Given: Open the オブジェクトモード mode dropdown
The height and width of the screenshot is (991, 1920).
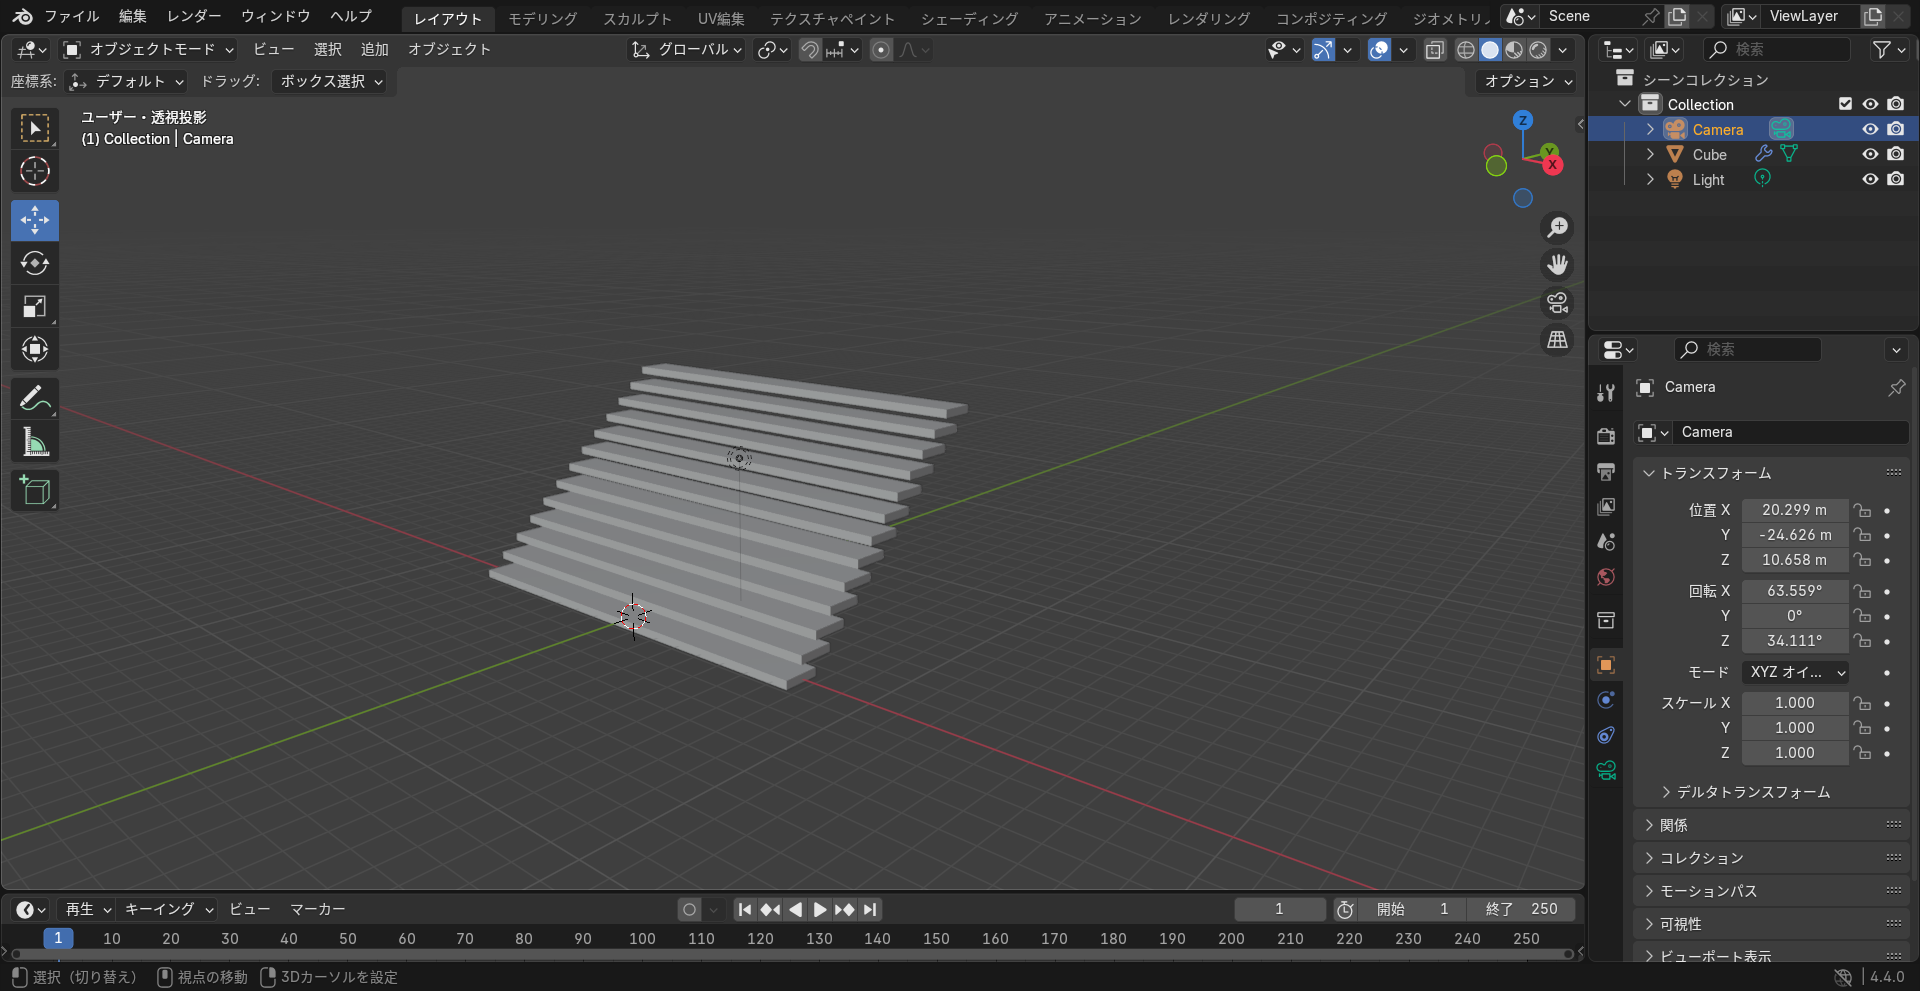Looking at the screenshot, I should point(148,49).
